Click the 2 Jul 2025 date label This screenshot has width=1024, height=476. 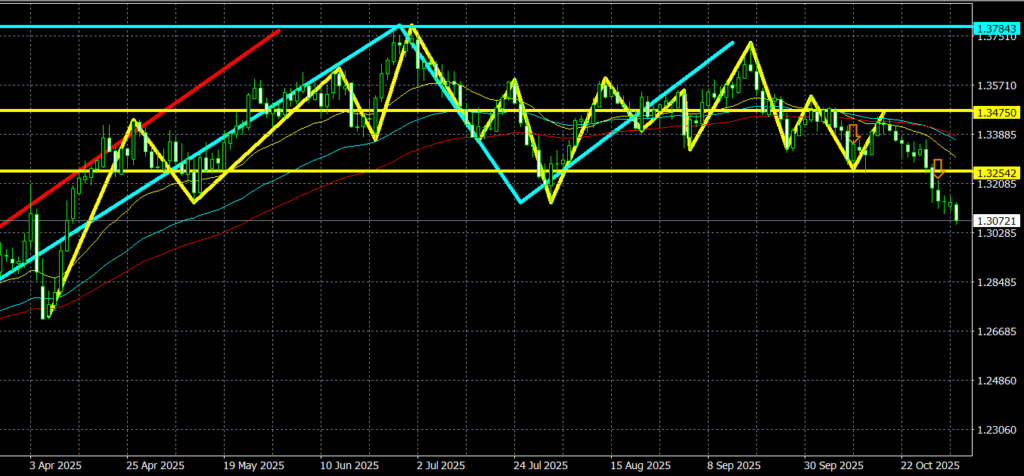(441, 465)
